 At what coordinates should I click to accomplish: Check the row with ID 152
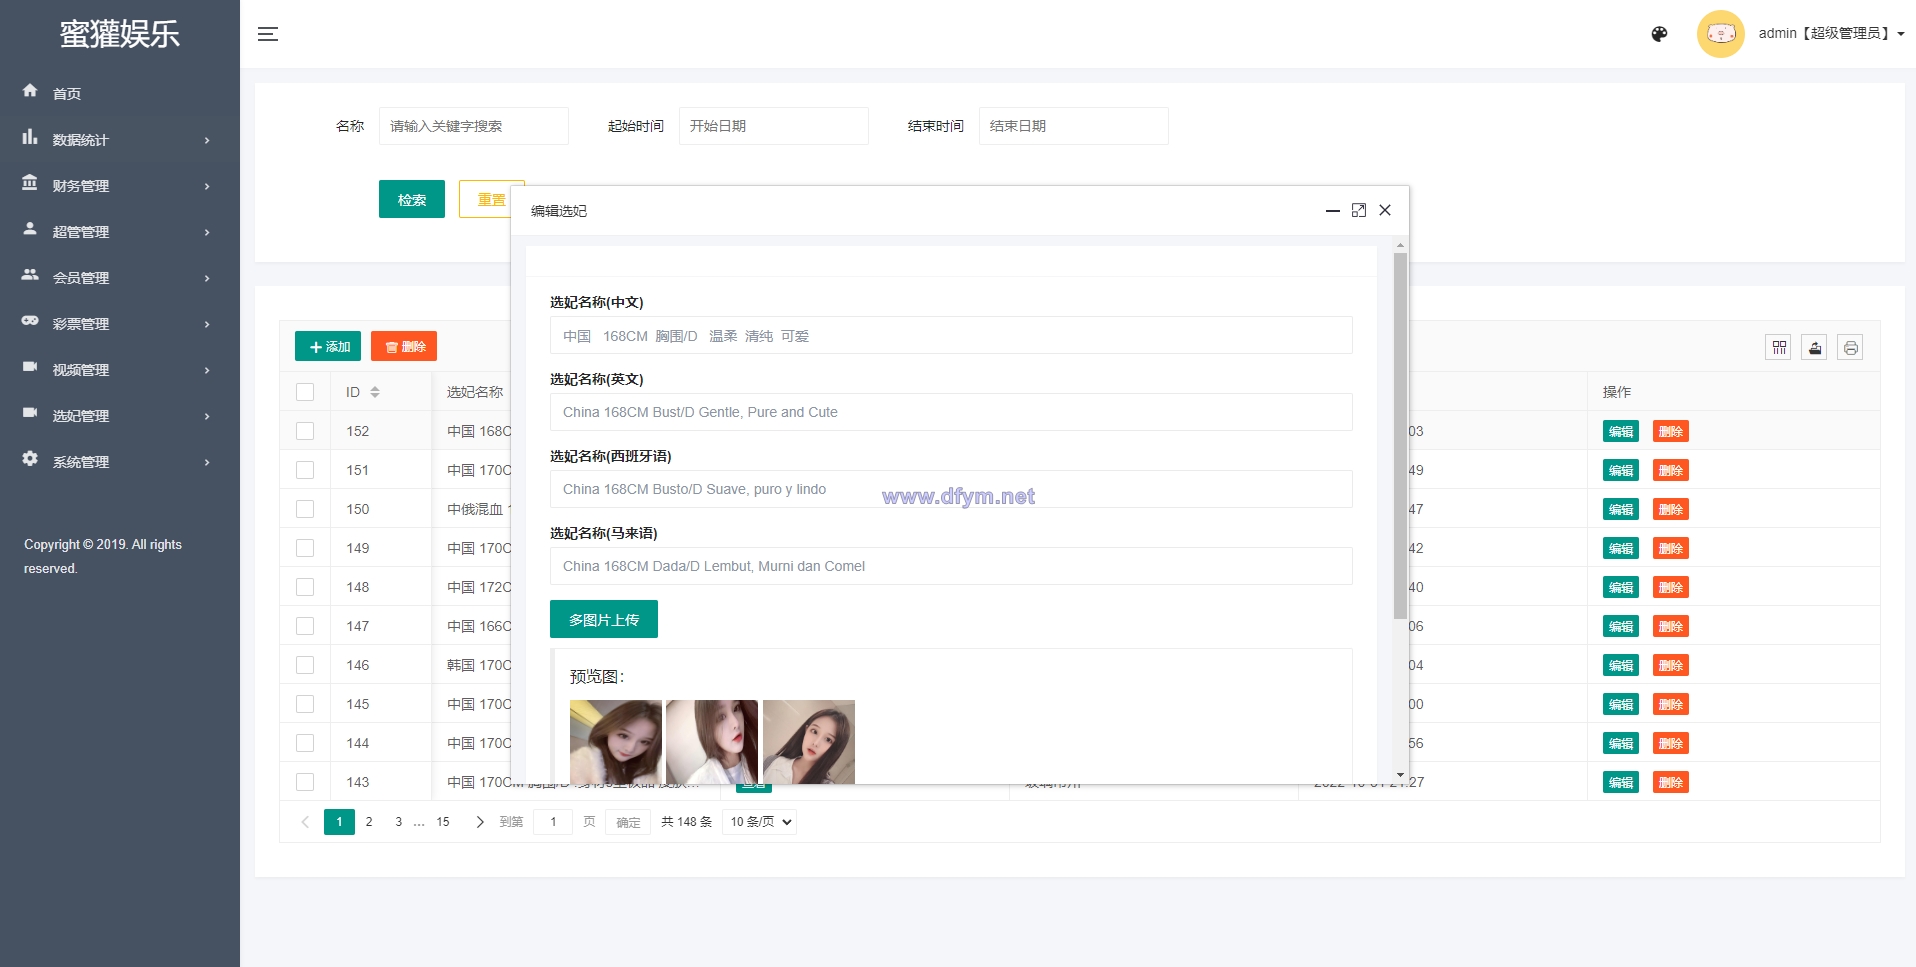click(305, 431)
